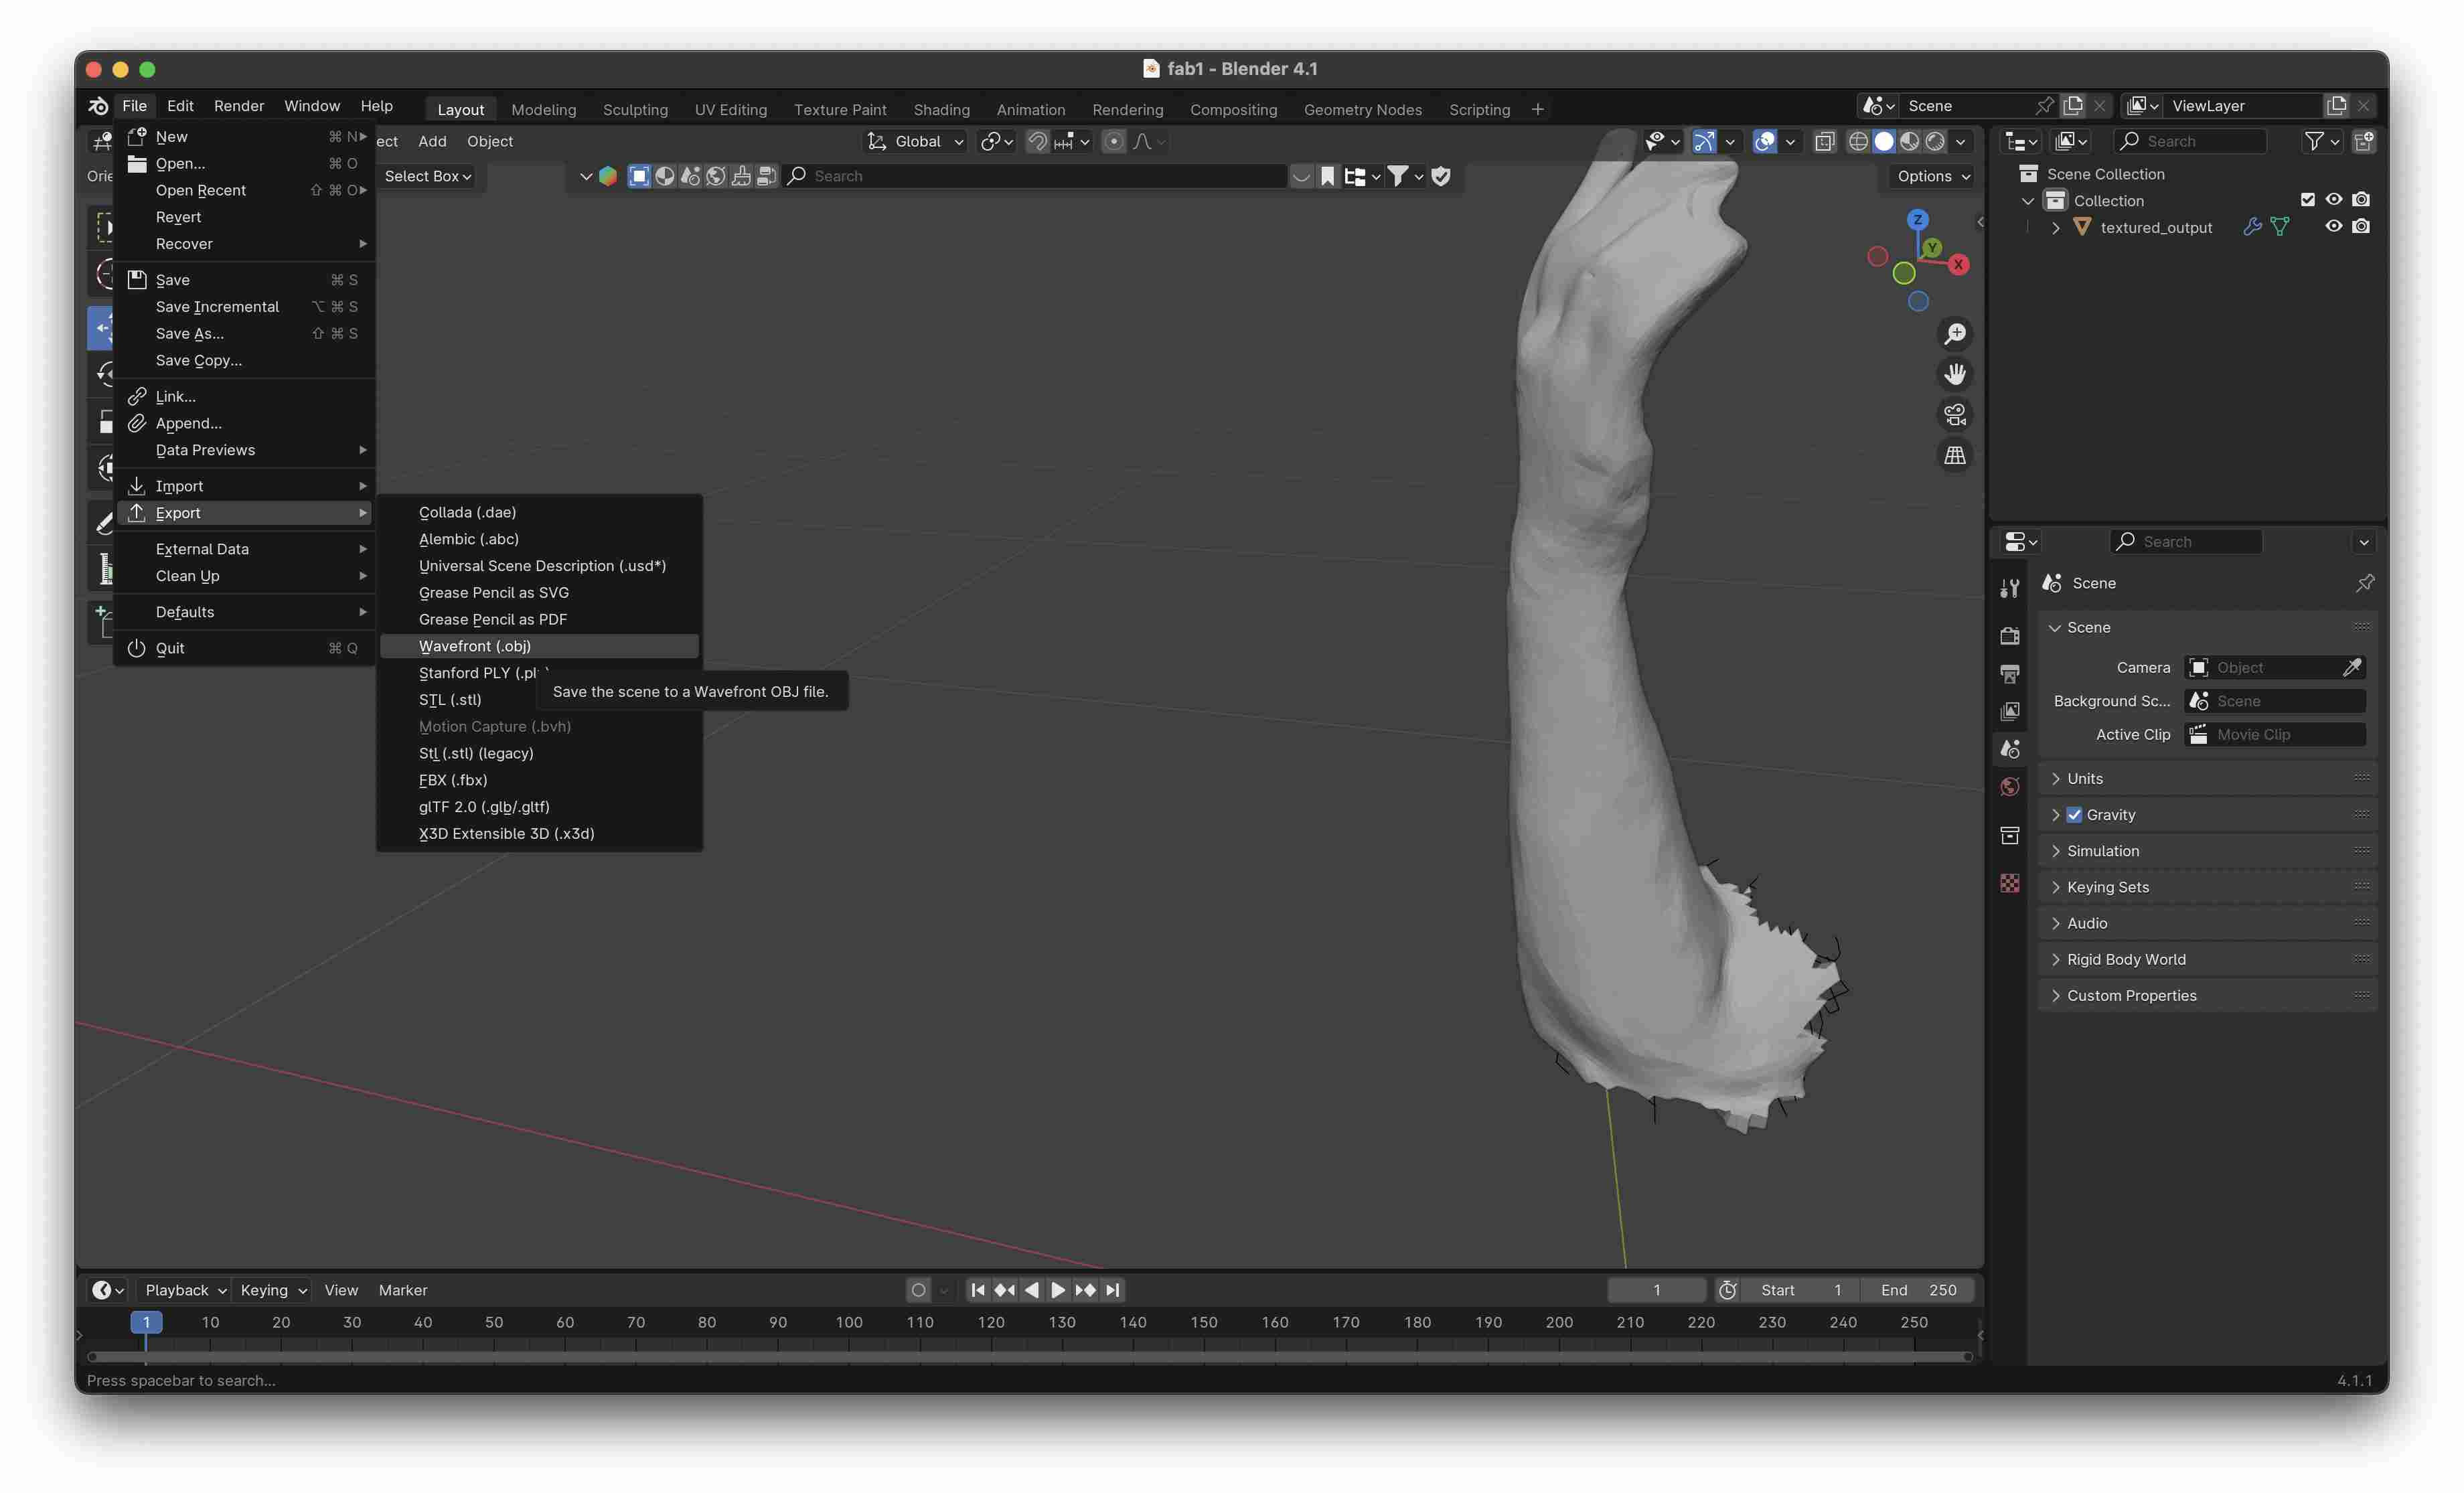Click the End frame field 250
Viewport: 2464px width, 1493px height.
(1918, 1290)
